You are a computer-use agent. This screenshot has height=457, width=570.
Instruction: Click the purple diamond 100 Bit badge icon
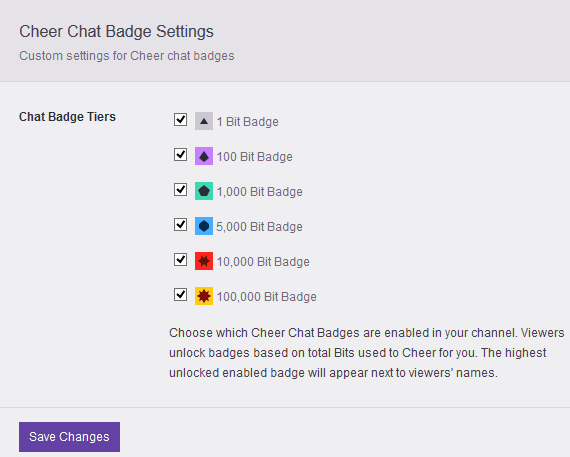(x=204, y=156)
